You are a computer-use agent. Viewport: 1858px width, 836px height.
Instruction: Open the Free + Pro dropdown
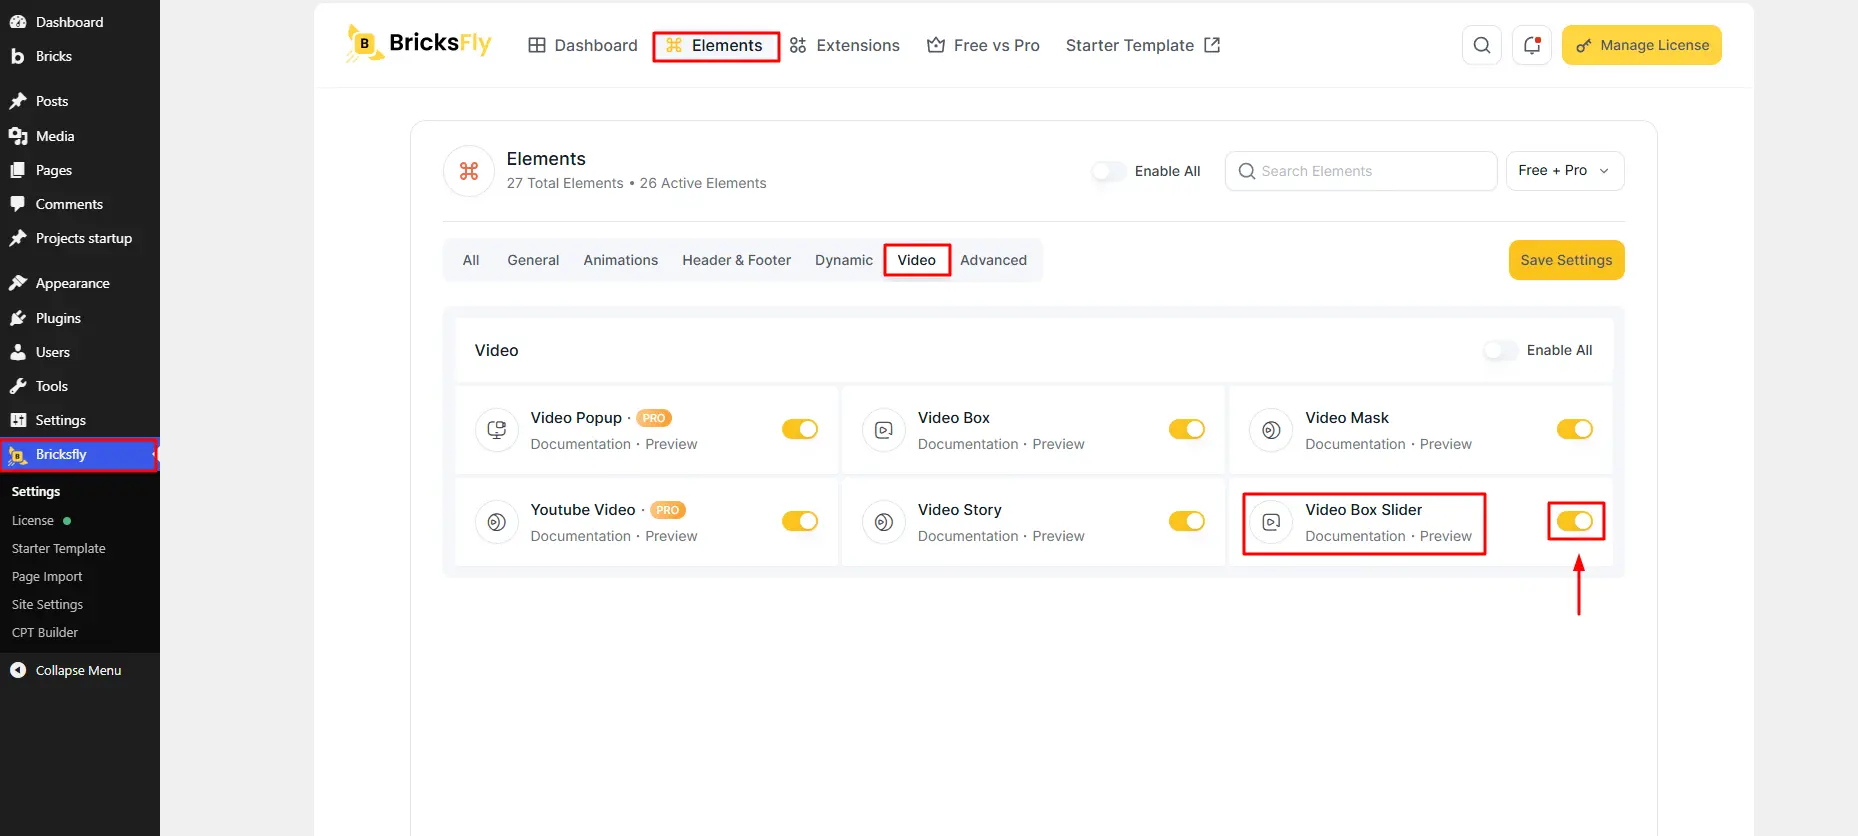click(1565, 171)
